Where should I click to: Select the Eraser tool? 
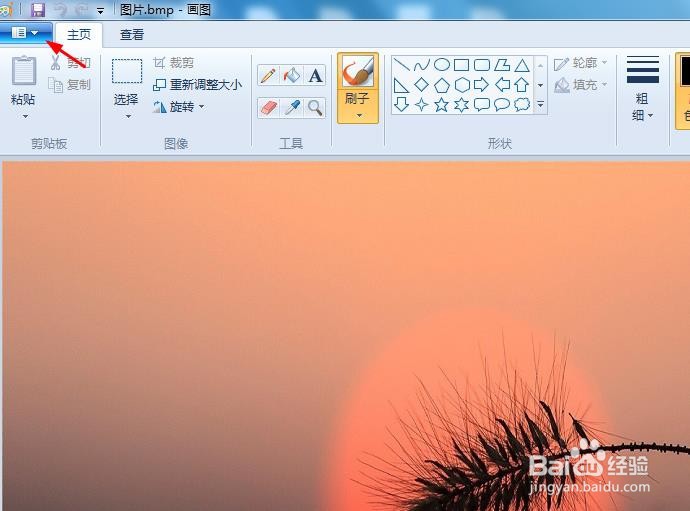(x=268, y=108)
